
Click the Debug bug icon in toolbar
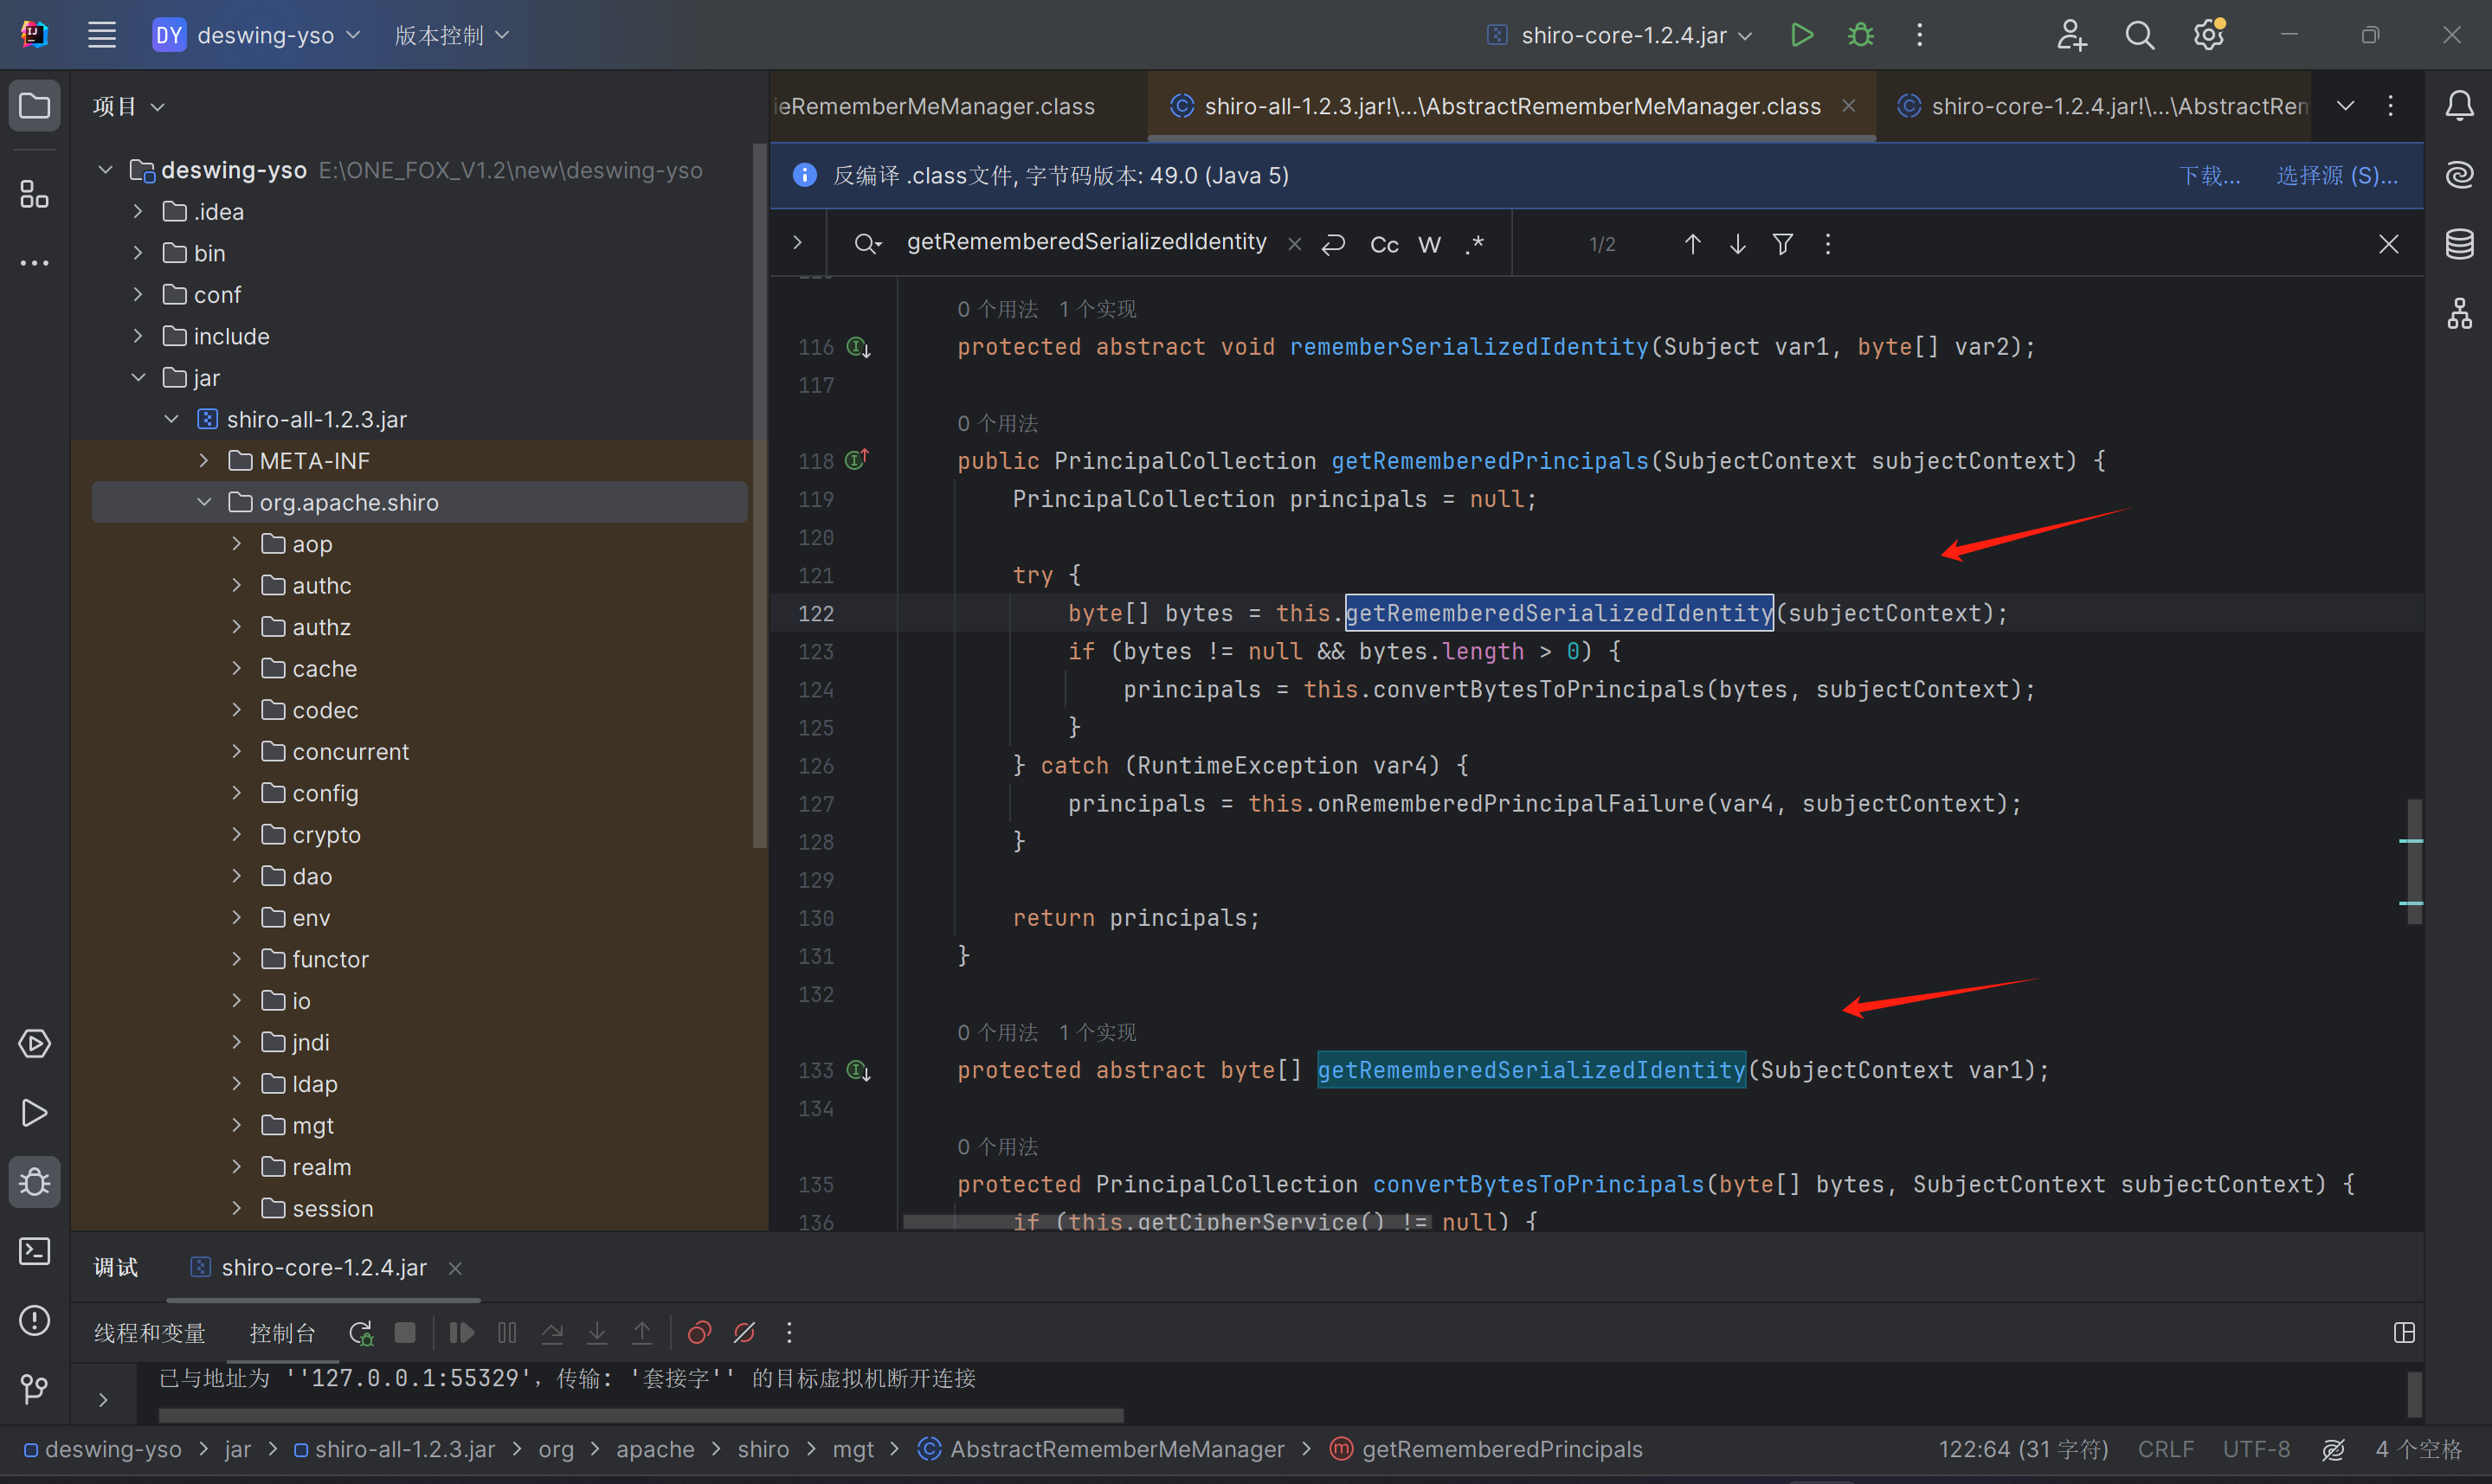(x=1860, y=35)
